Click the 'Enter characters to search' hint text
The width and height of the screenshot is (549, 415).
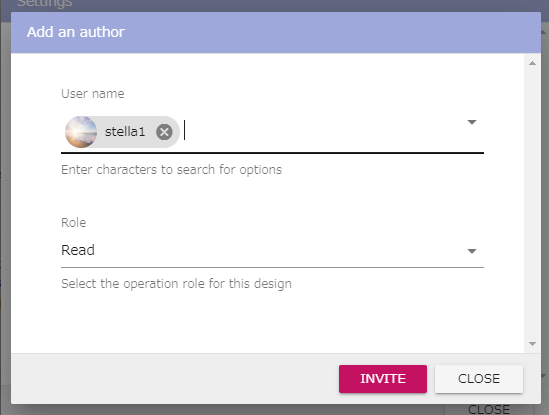(x=171, y=170)
